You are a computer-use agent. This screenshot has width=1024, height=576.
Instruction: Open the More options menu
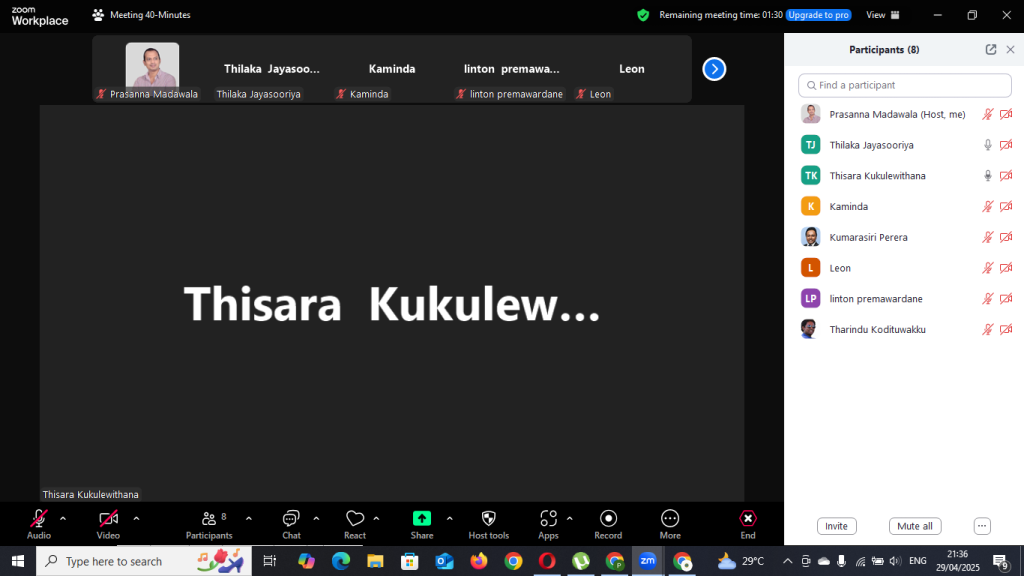[x=670, y=524]
